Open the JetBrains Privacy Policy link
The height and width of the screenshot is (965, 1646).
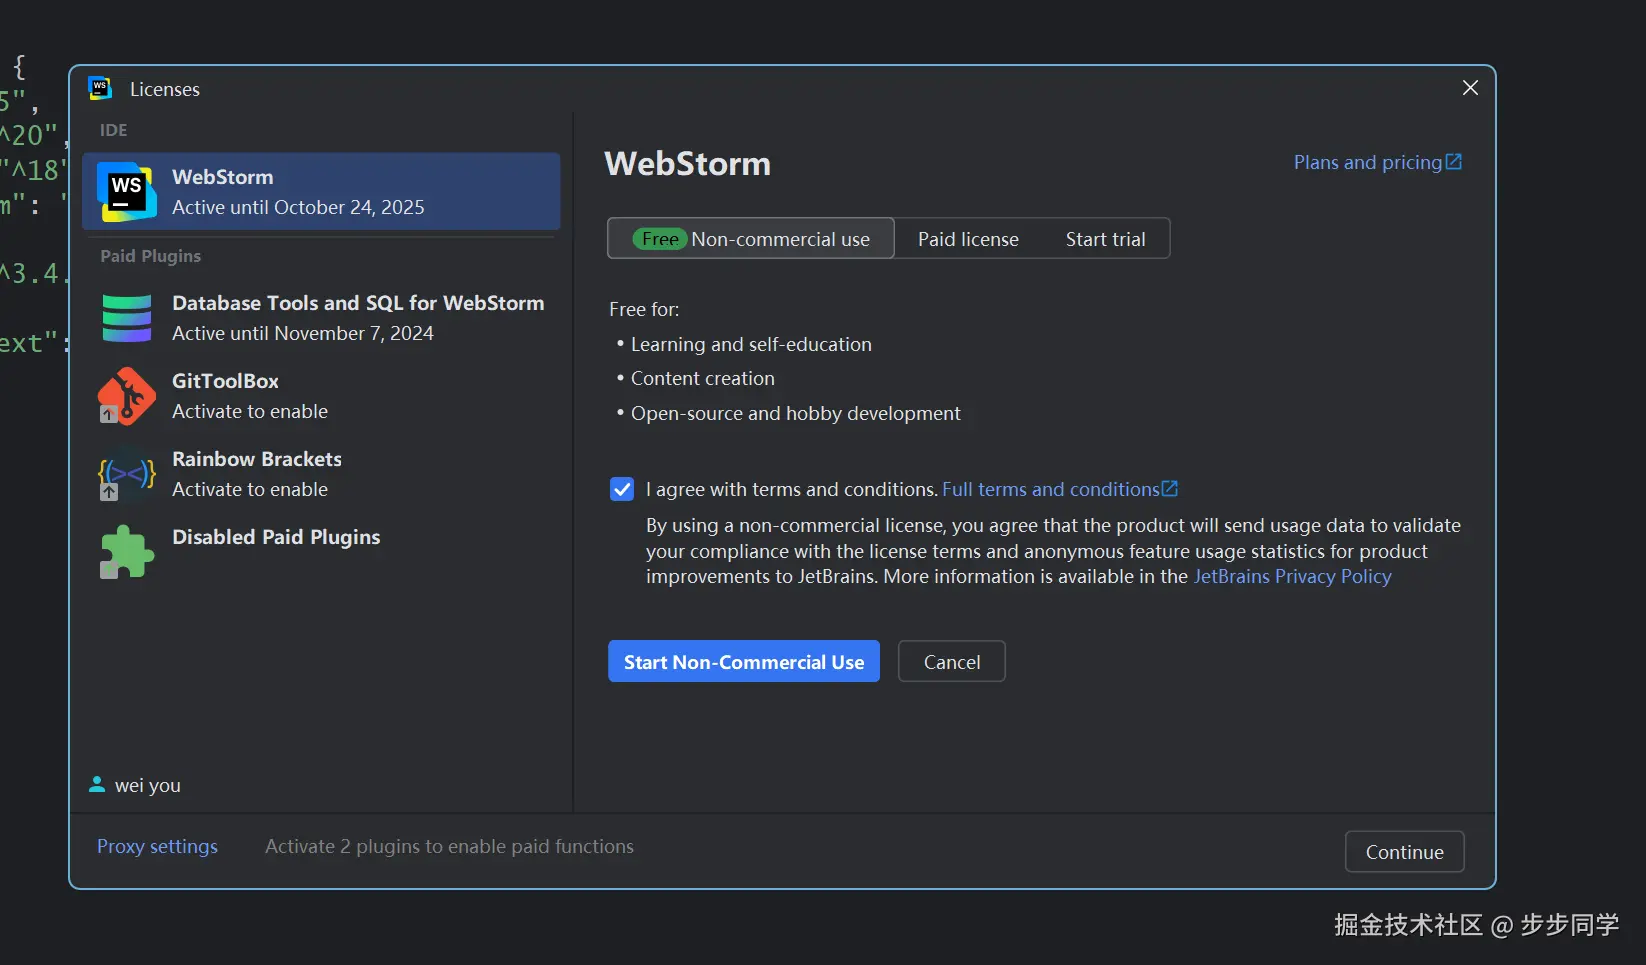coord(1292,576)
